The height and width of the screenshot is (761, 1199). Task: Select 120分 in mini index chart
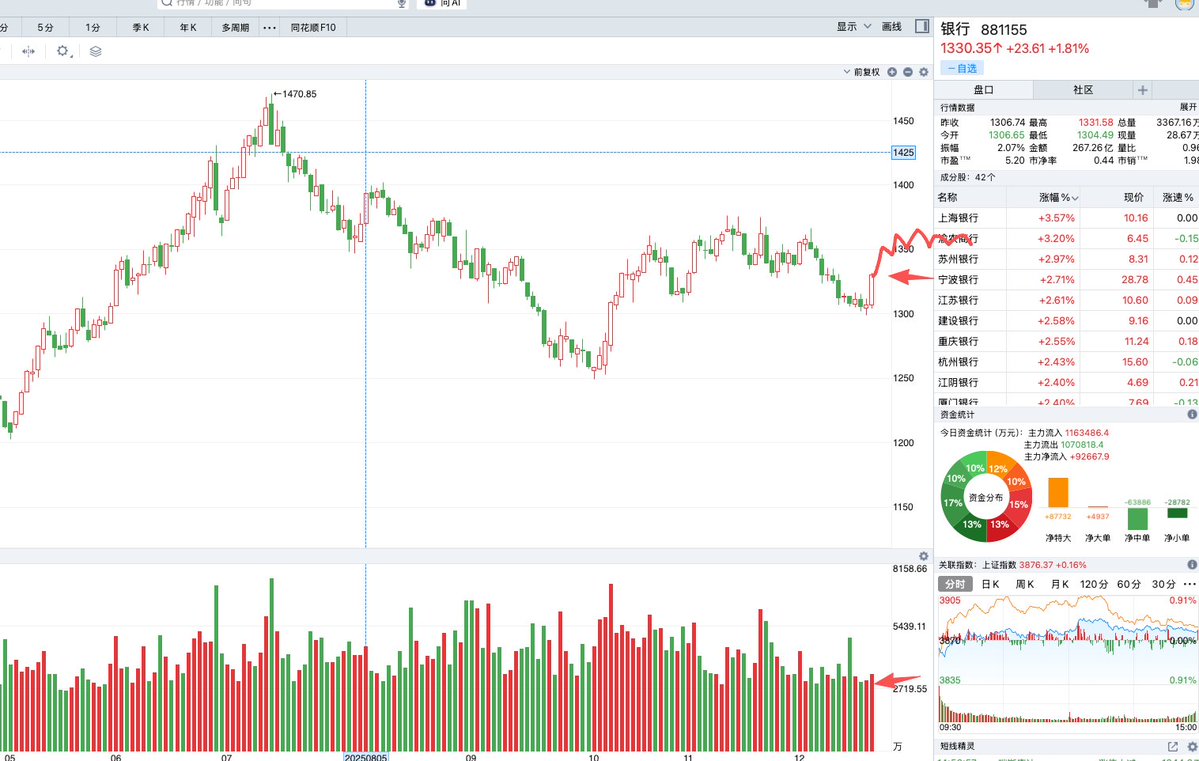pos(1094,584)
